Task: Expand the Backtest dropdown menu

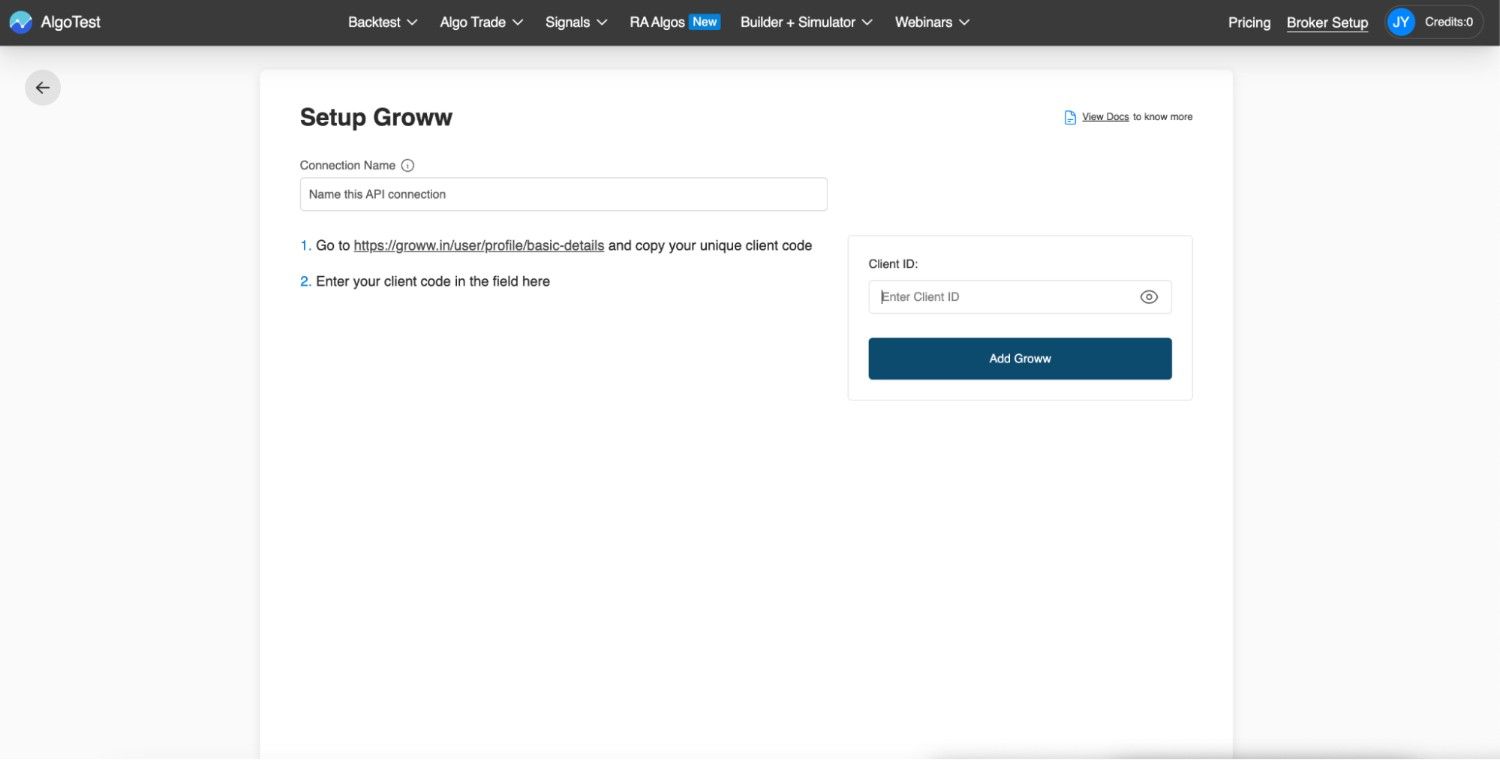Action: coord(383,22)
